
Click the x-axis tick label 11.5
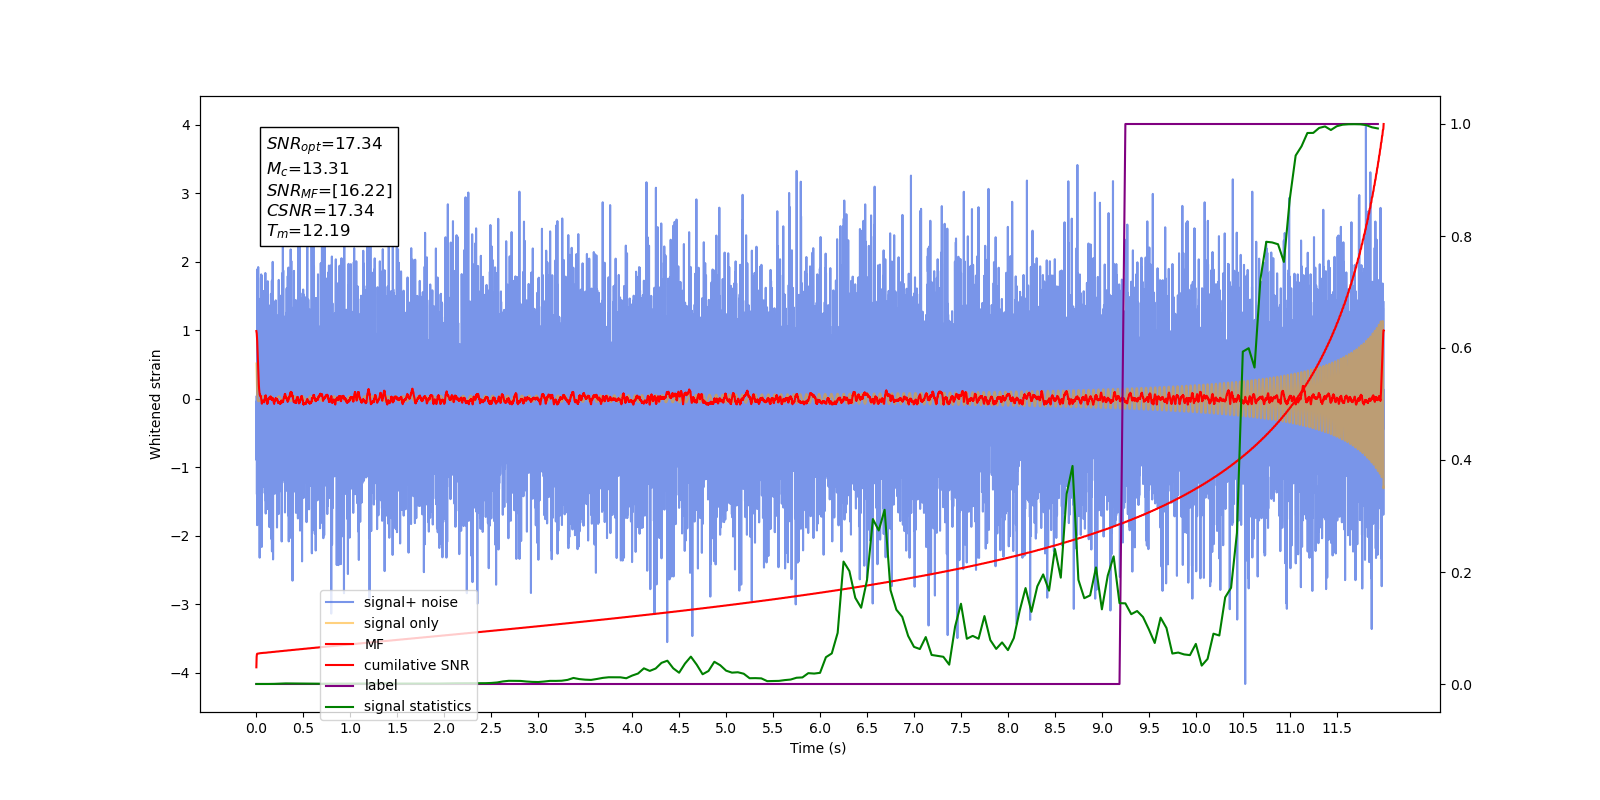pos(1337,728)
